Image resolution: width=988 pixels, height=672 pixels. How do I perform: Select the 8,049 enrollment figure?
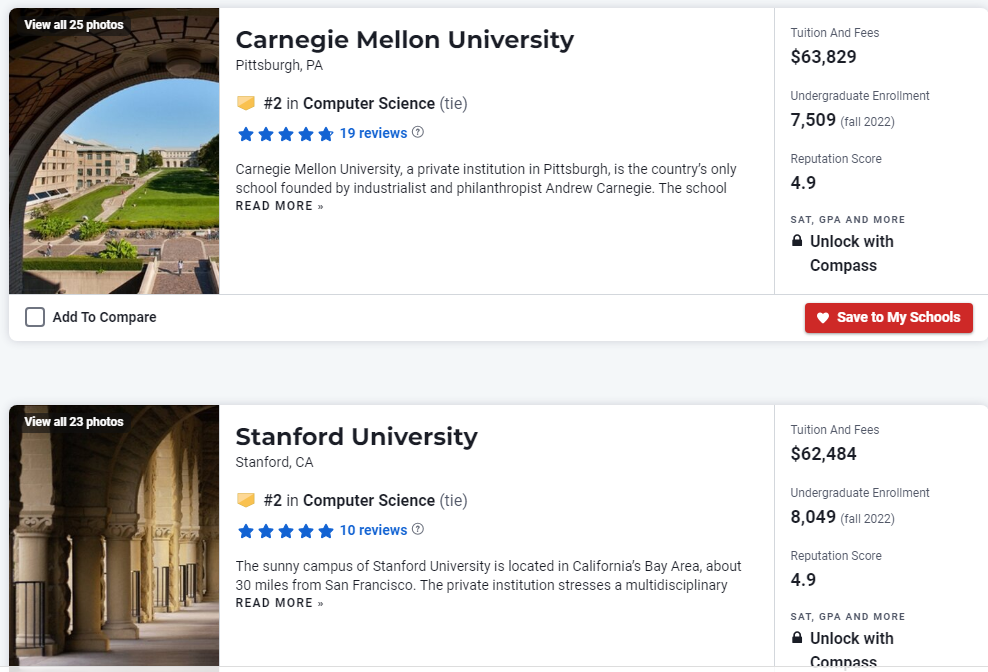pos(813,517)
